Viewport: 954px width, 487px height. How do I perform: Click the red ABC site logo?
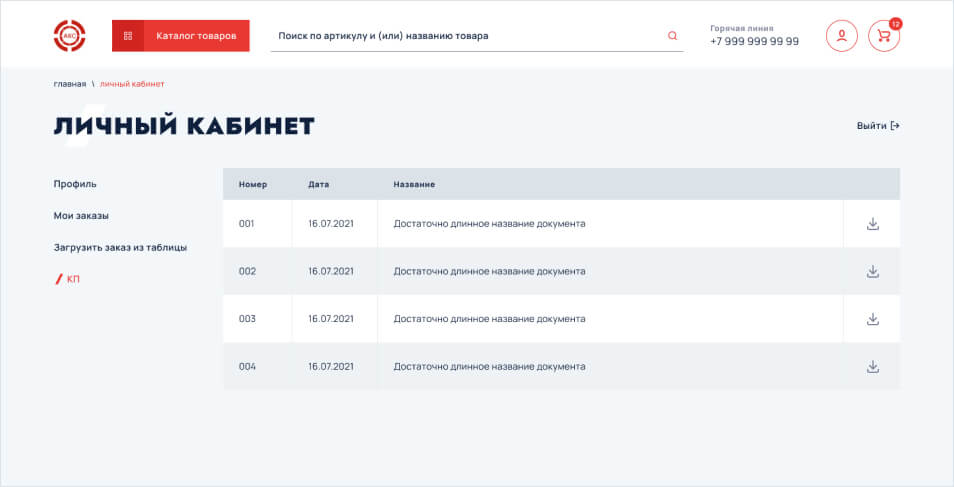[x=69, y=36]
